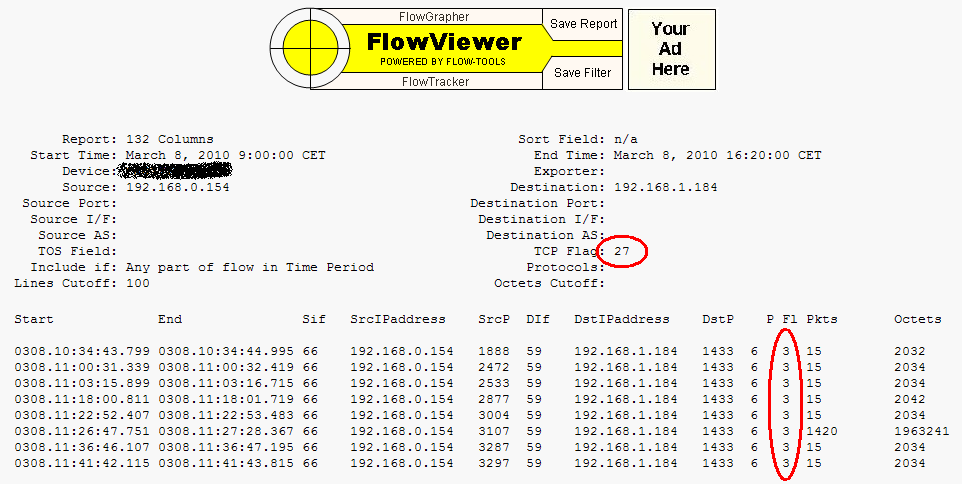Click the yellow crosshair circle logo

coord(310,48)
